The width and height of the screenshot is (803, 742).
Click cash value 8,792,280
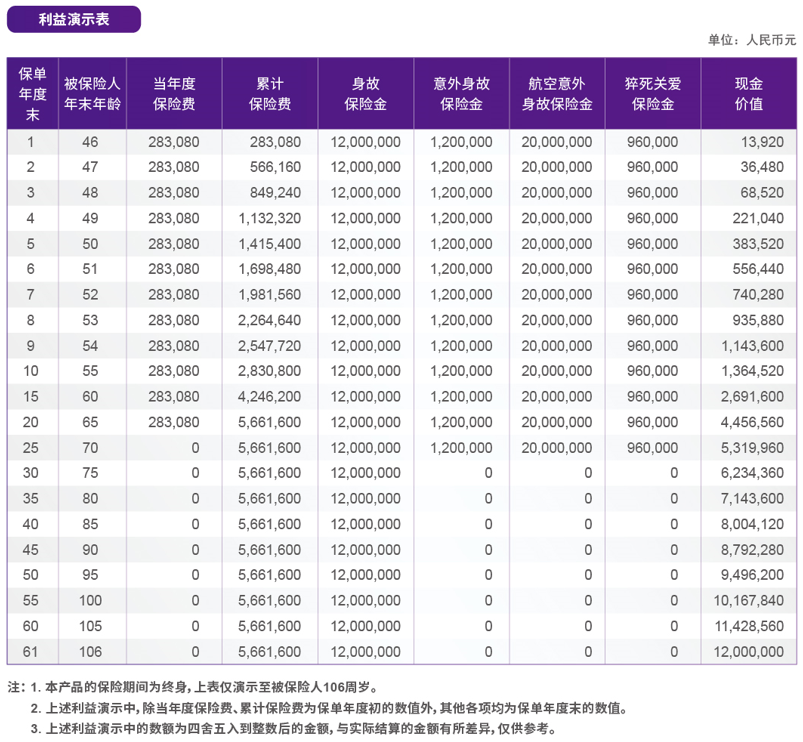(x=753, y=549)
